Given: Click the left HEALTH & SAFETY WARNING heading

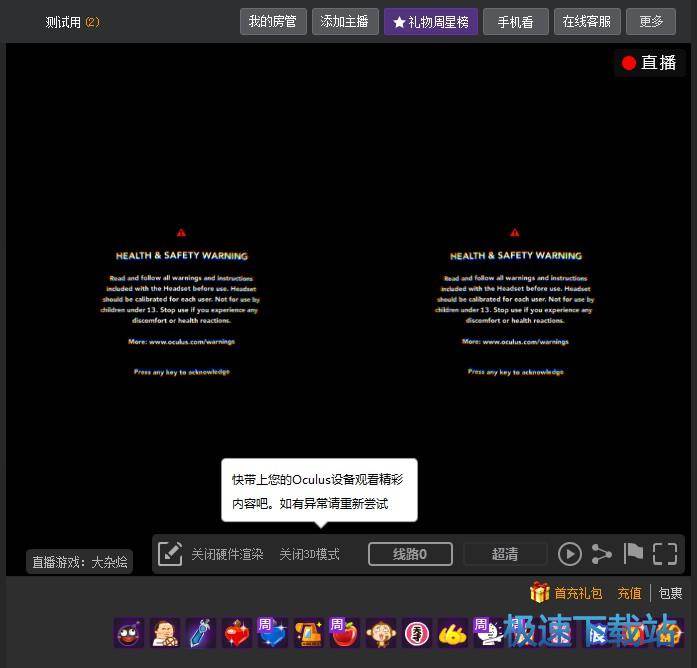Looking at the screenshot, I should 182,256.
